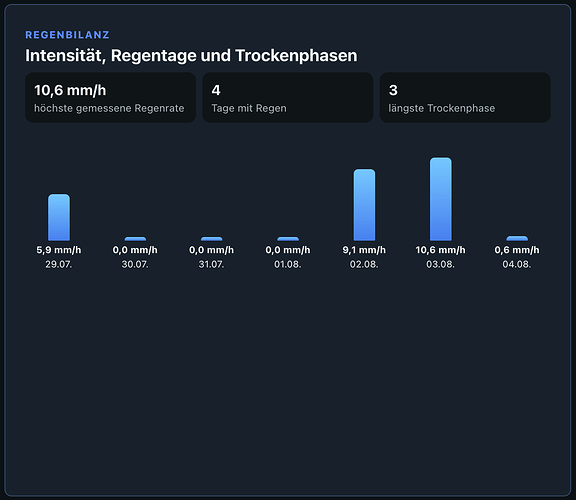This screenshot has height=500, width=576.
Task: Click the '0,0 mm/h' label above 01.08.
Action: point(288,250)
